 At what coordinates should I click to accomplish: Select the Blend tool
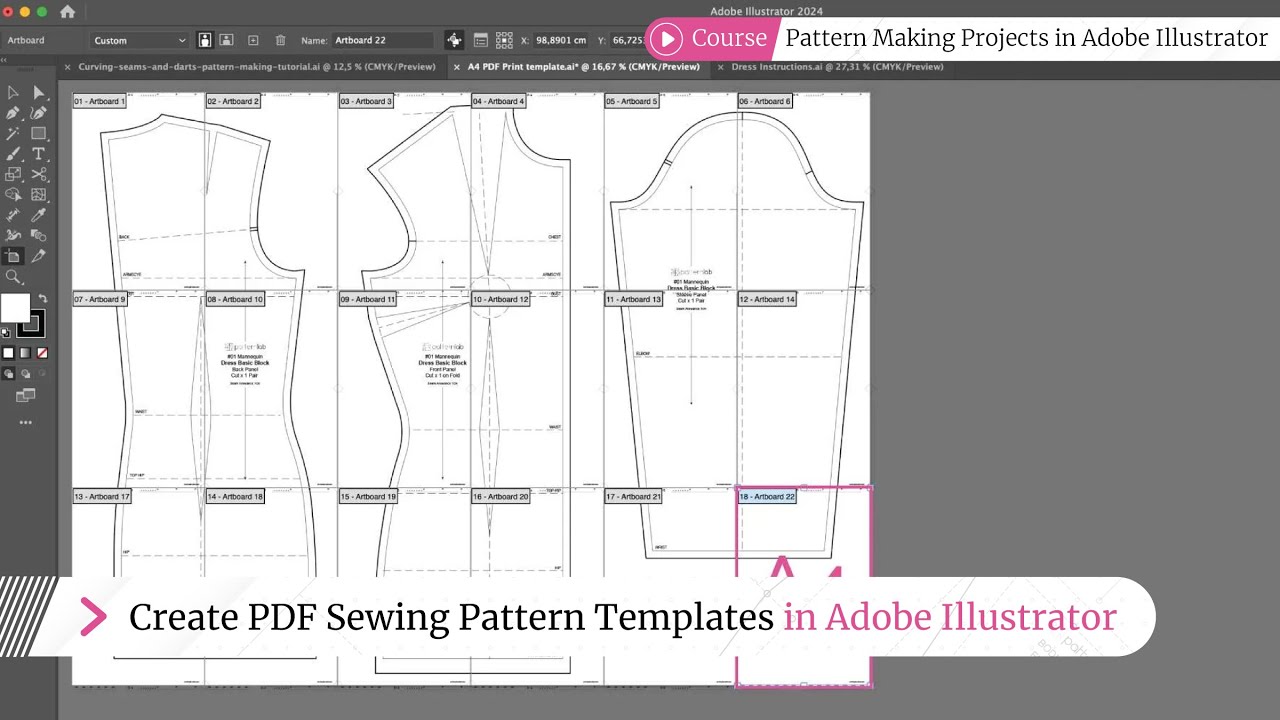click(x=39, y=235)
